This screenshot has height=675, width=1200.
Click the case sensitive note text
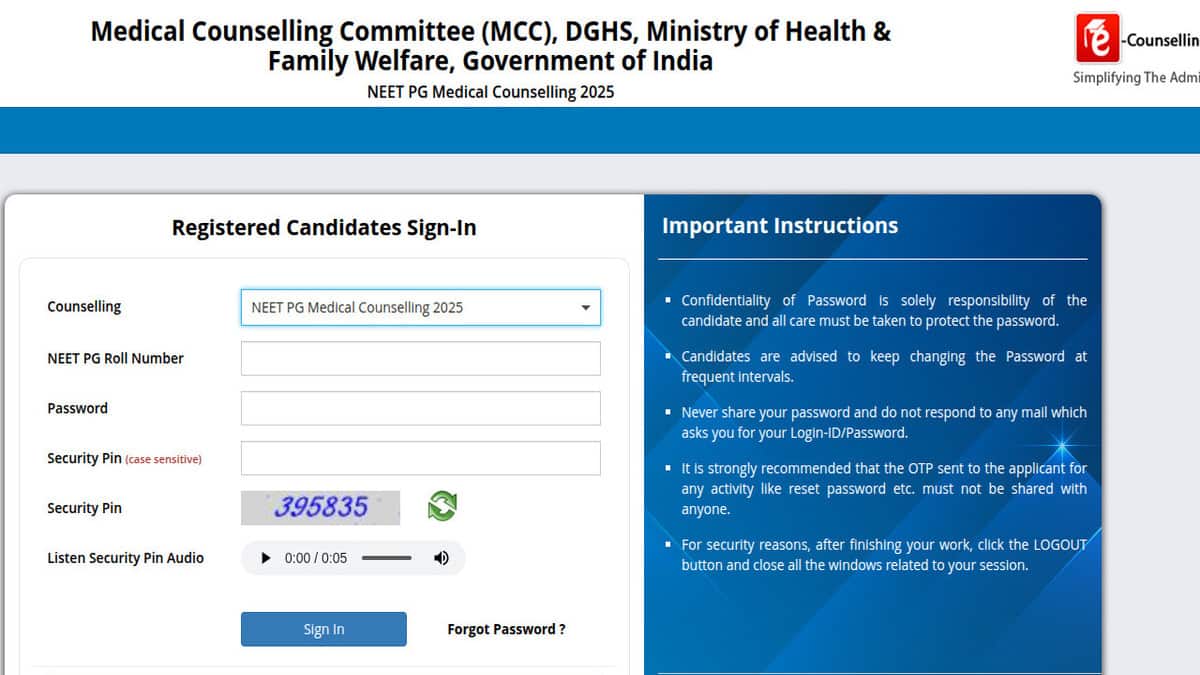click(163, 459)
